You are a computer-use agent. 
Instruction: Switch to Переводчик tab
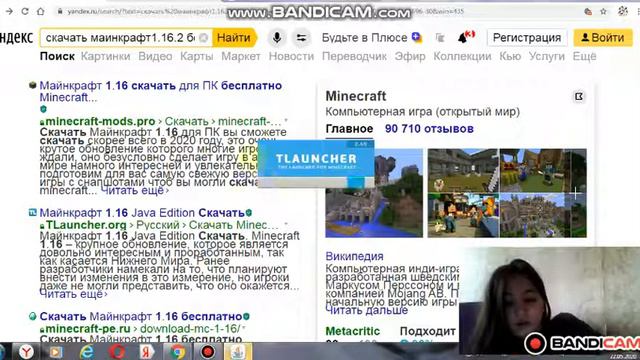(354, 56)
